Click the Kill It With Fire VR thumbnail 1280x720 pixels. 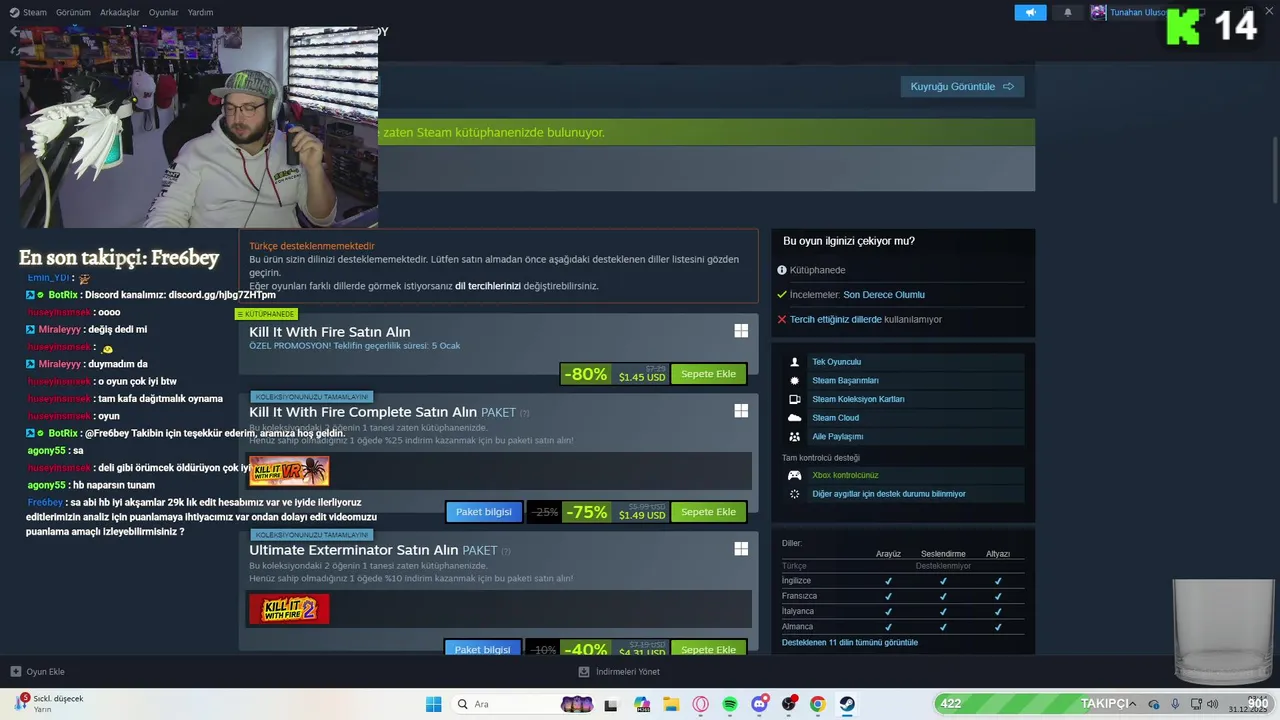[289, 471]
